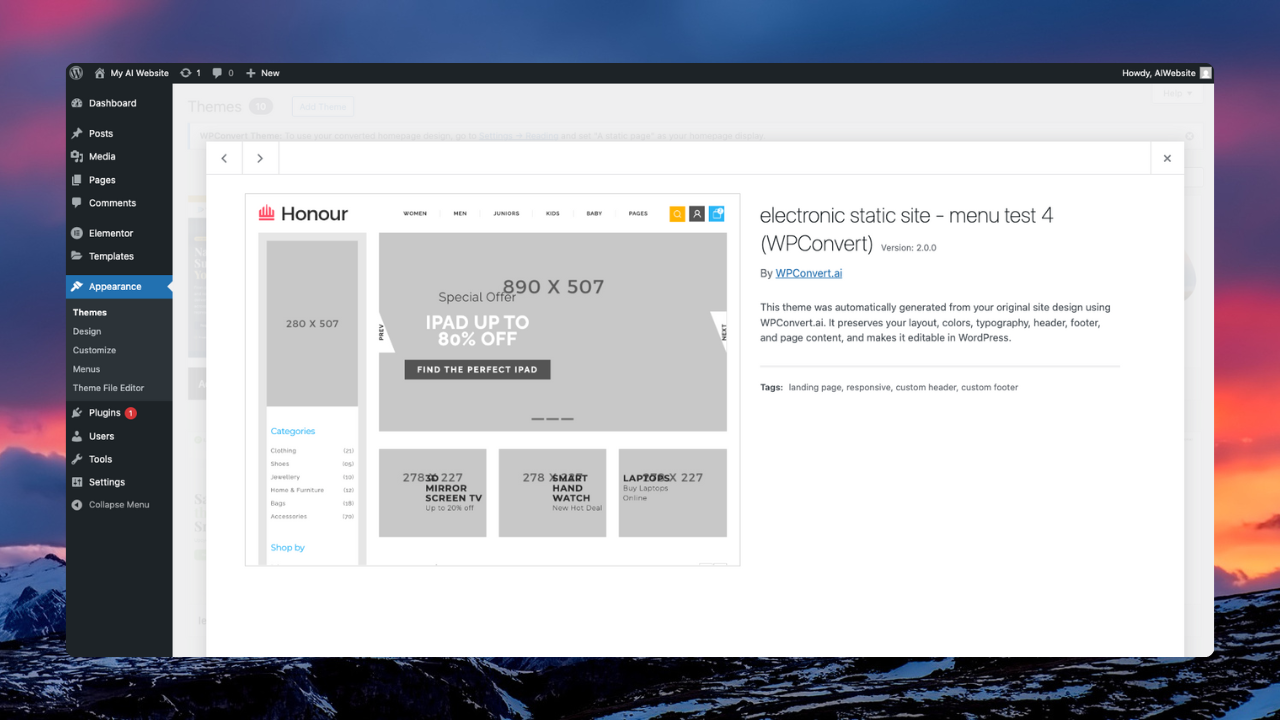Click WOMEN in preview navigation

(x=415, y=213)
